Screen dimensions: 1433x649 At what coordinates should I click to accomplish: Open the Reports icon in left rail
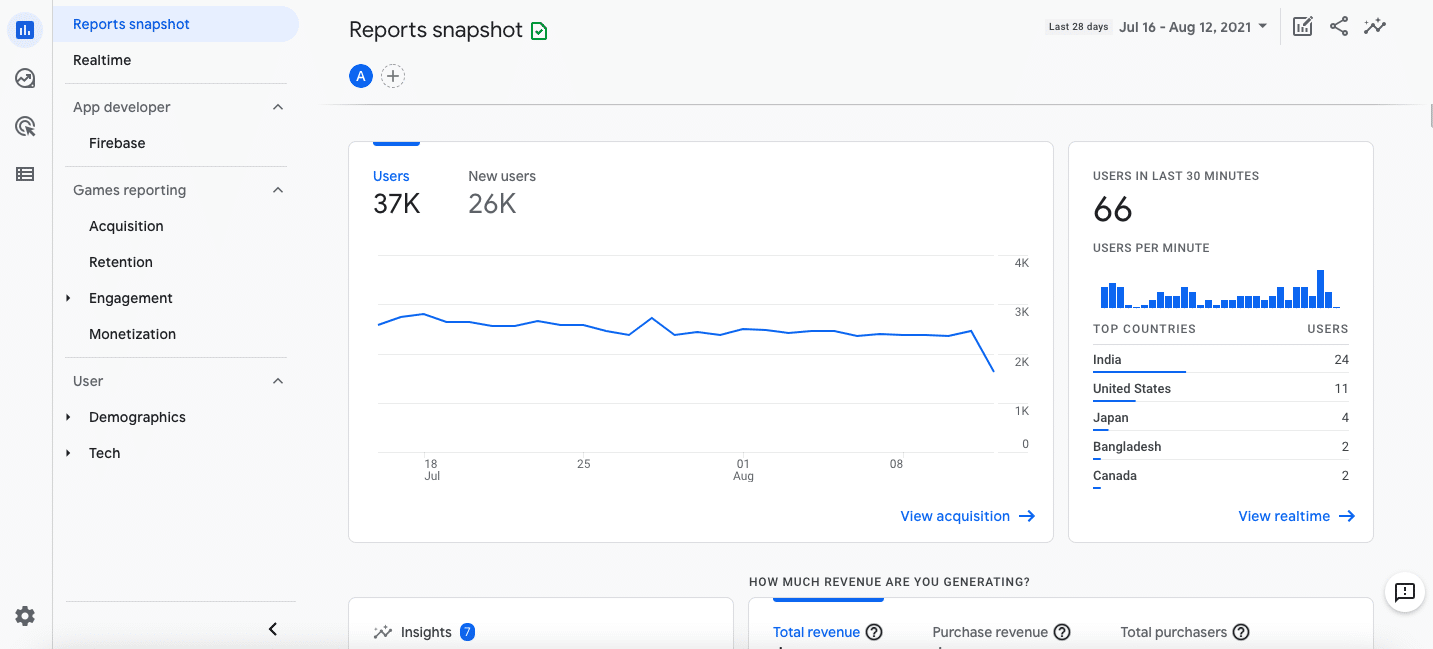[26, 30]
